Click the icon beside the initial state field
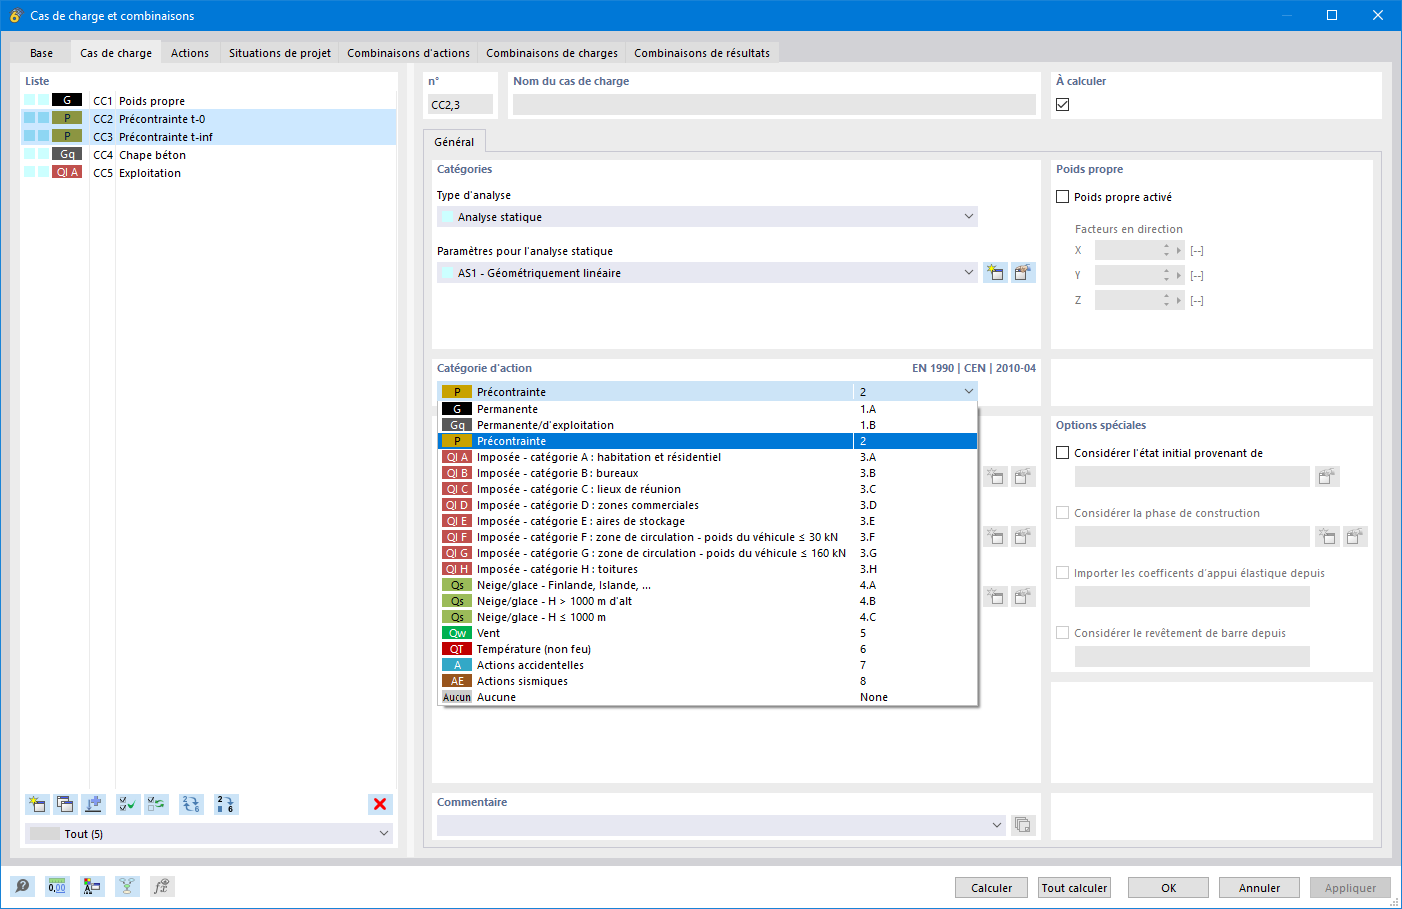 pyautogui.click(x=1327, y=477)
